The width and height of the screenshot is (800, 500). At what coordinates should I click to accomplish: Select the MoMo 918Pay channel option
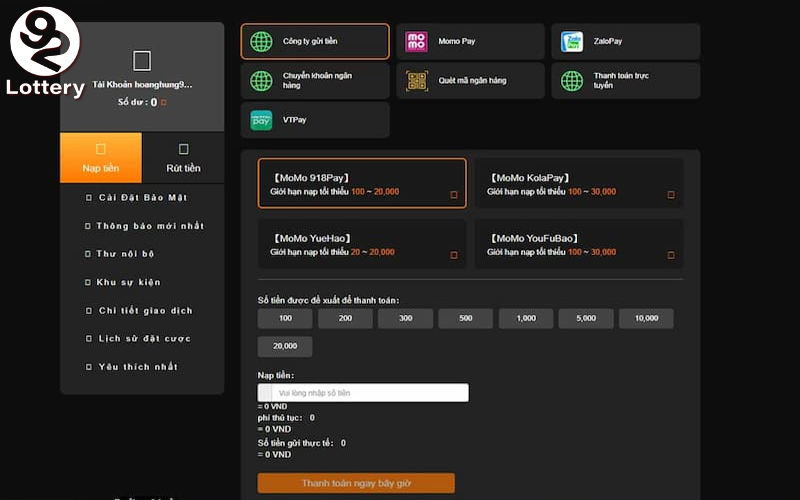361,184
